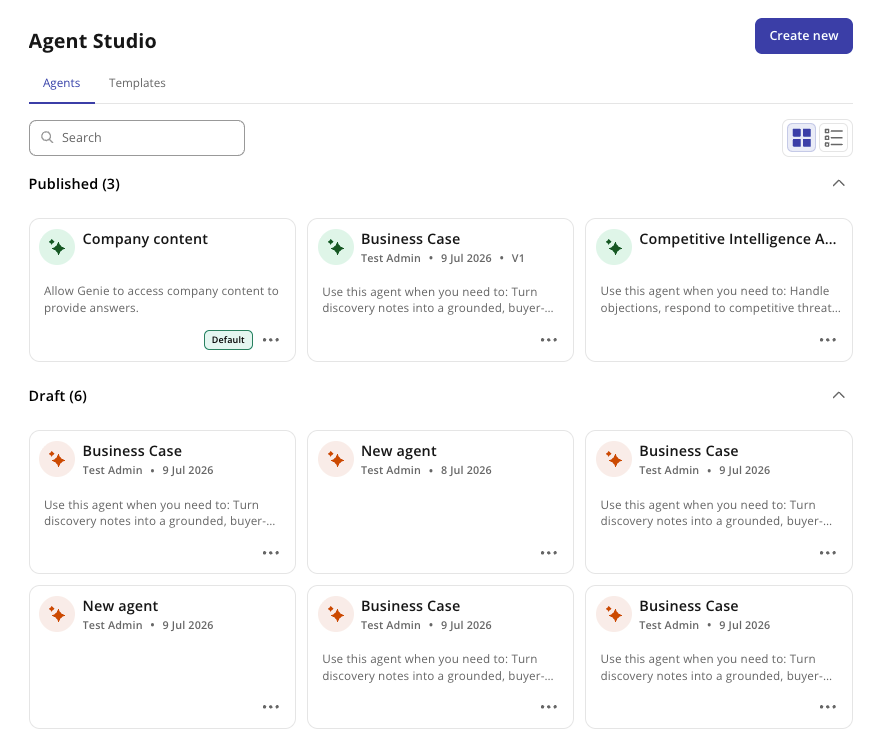Focus the Search input field
Image resolution: width=891 pixels, height=749 pixels.
pyautogui.click(x=137, y=138)
